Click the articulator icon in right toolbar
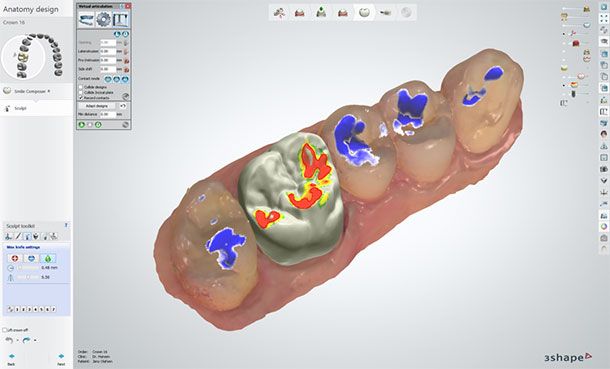The image size is (610, 369). [x=604, y=112]
